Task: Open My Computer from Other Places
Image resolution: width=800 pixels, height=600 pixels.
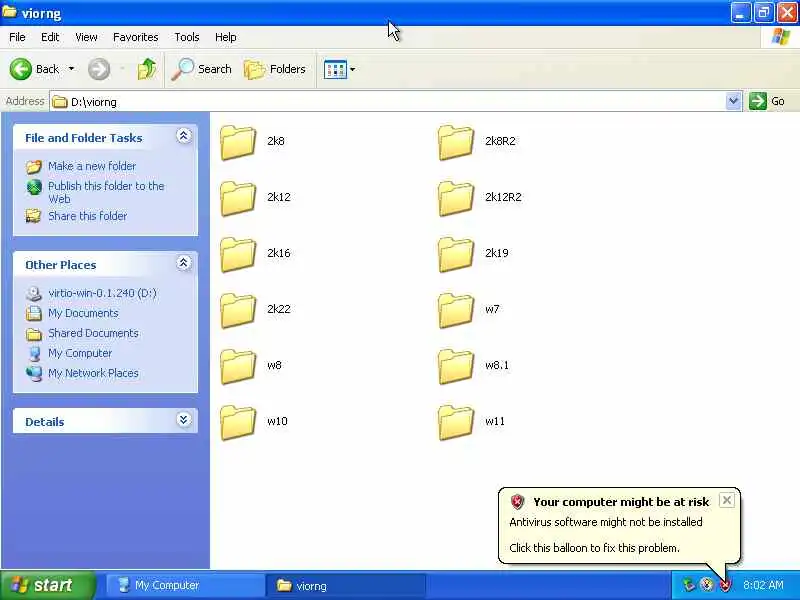Action: (x=80, y=353)
